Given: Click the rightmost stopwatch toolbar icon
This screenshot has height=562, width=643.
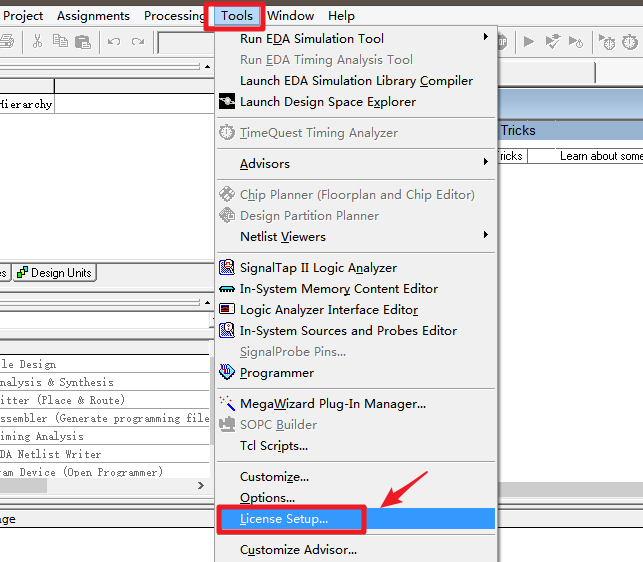Looking at the screenshot, I should coord(630,42).
